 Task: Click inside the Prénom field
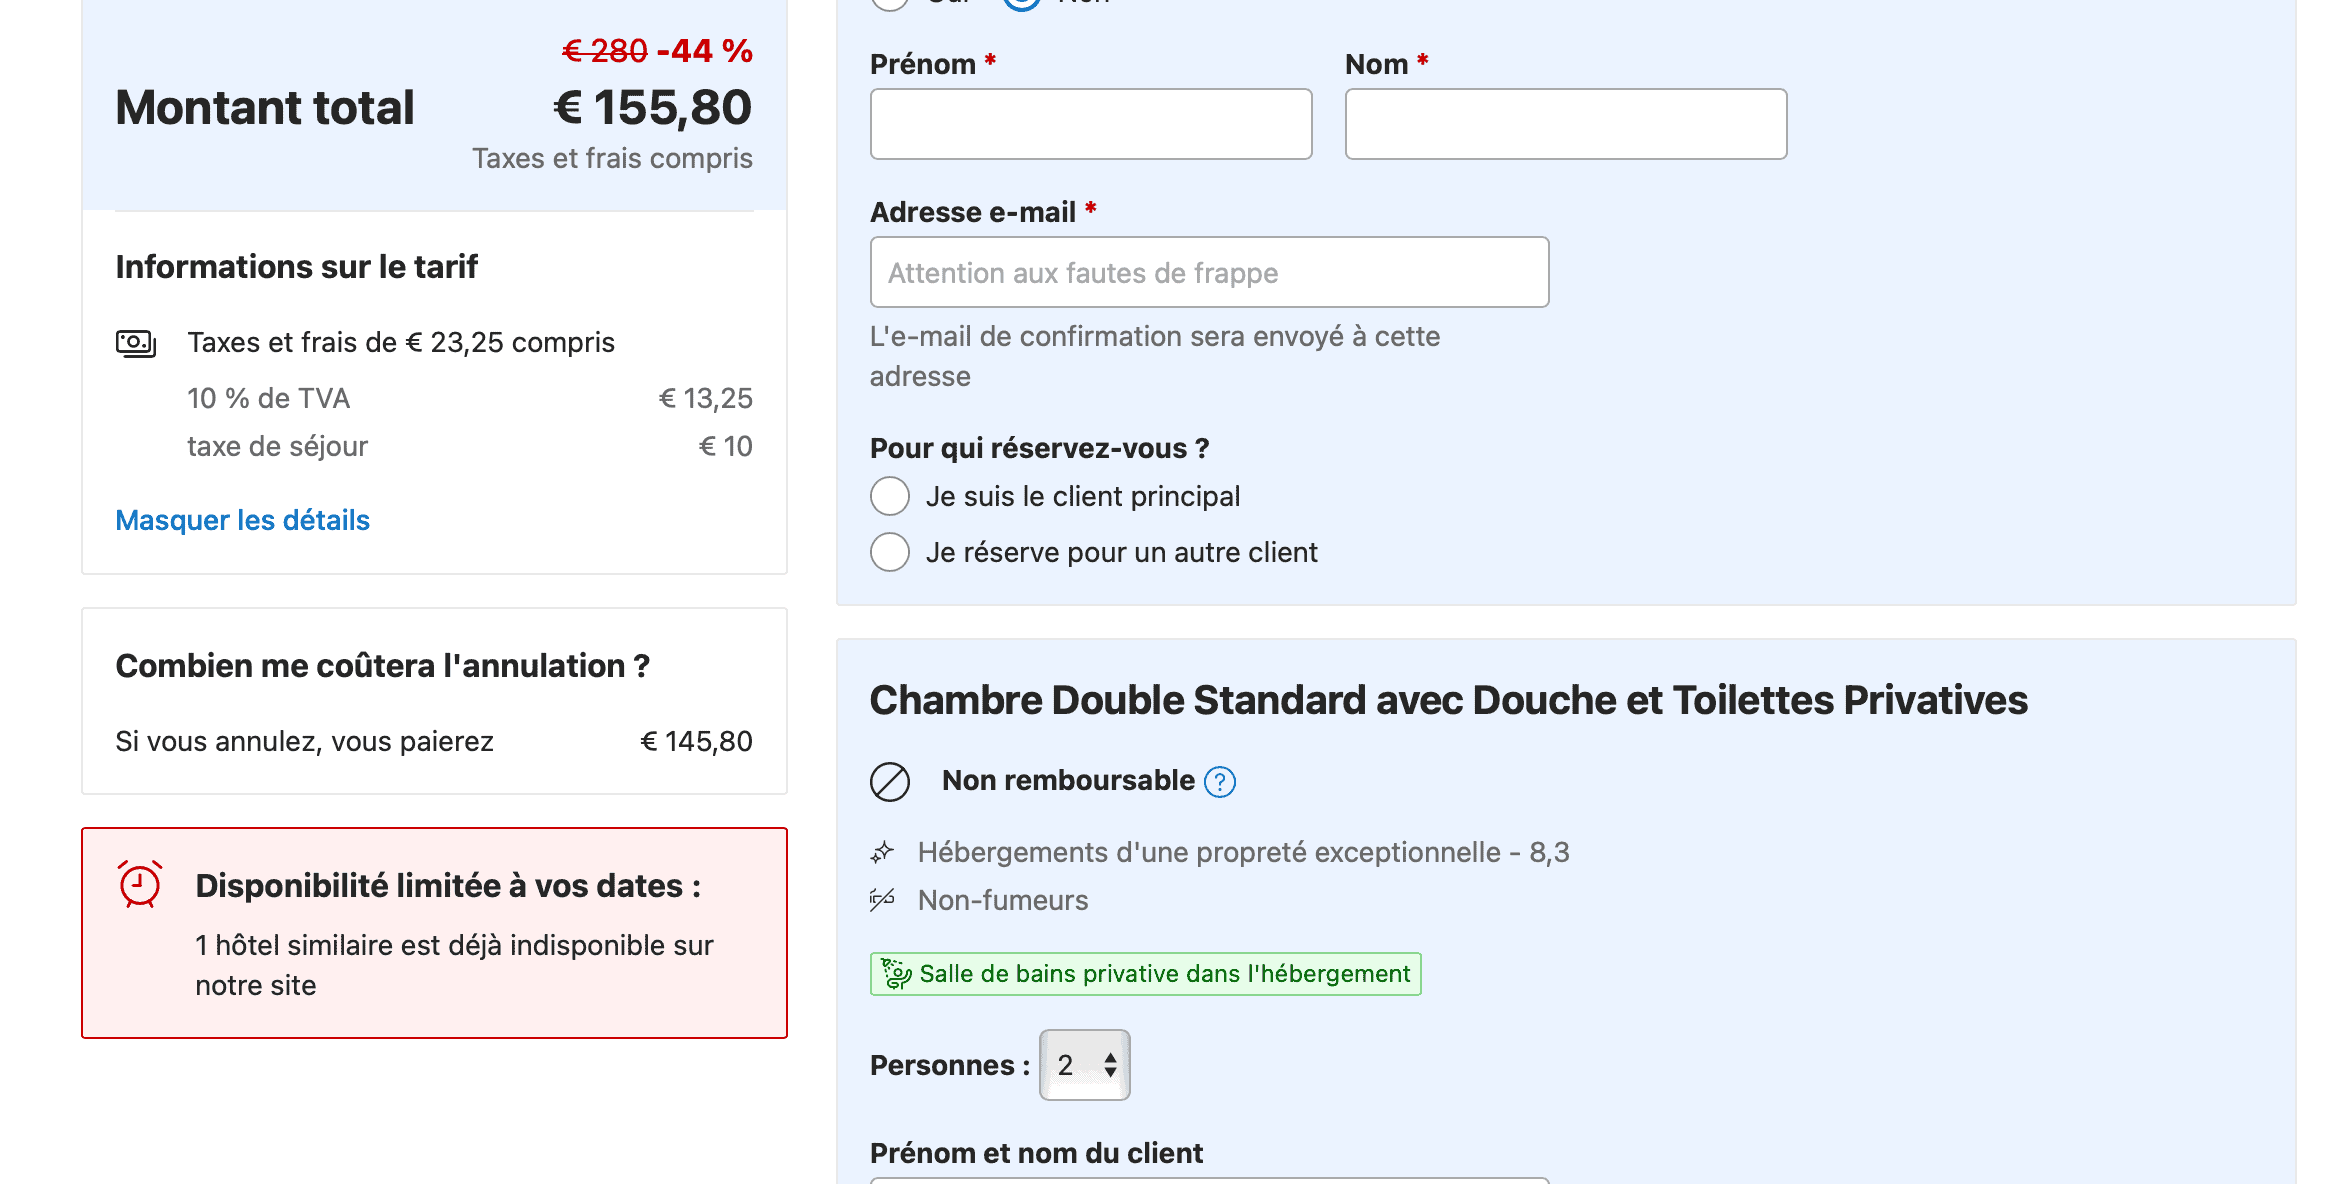point(1090,123)
